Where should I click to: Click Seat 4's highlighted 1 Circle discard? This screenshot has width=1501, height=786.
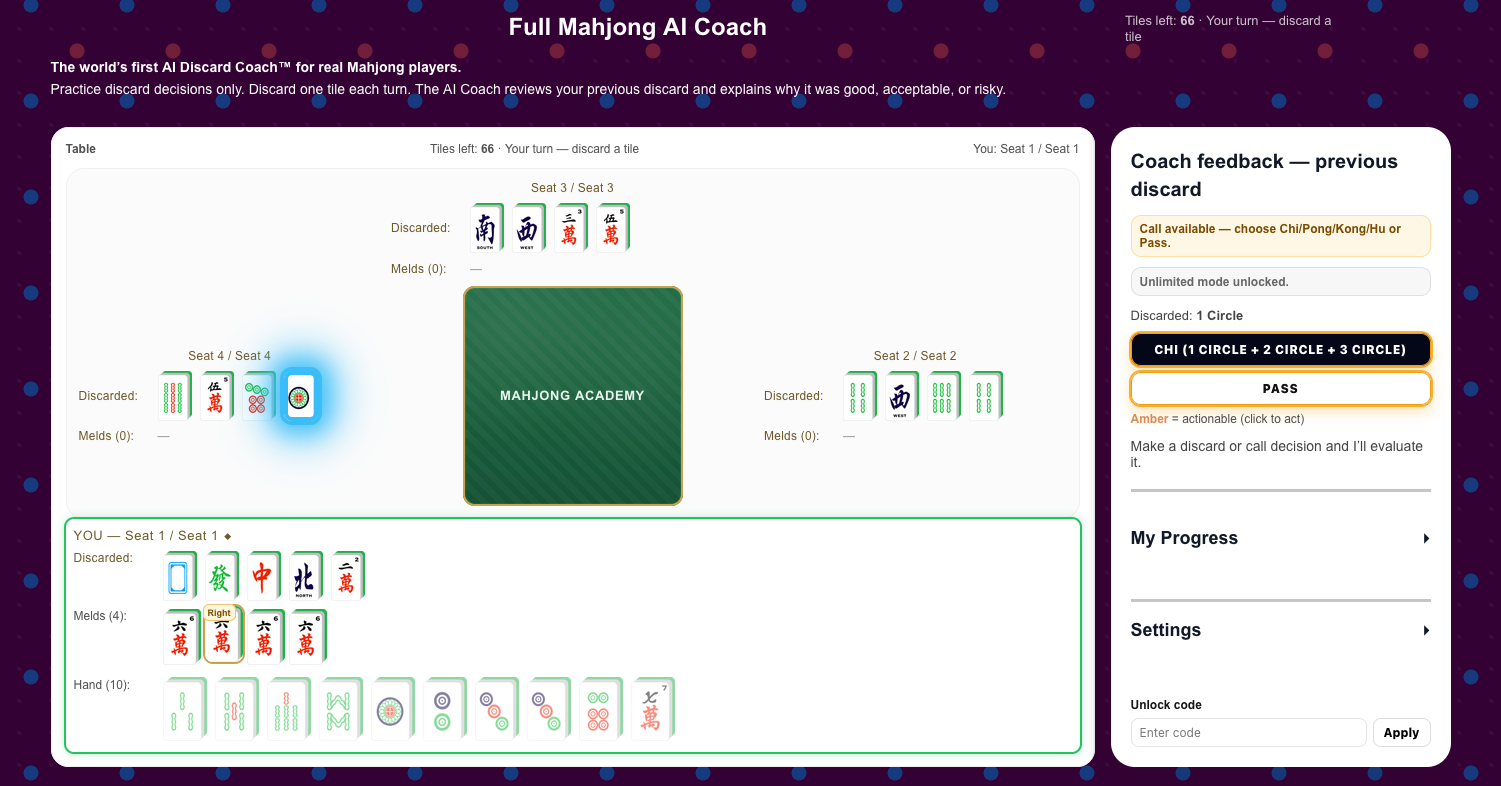point(300,396)
